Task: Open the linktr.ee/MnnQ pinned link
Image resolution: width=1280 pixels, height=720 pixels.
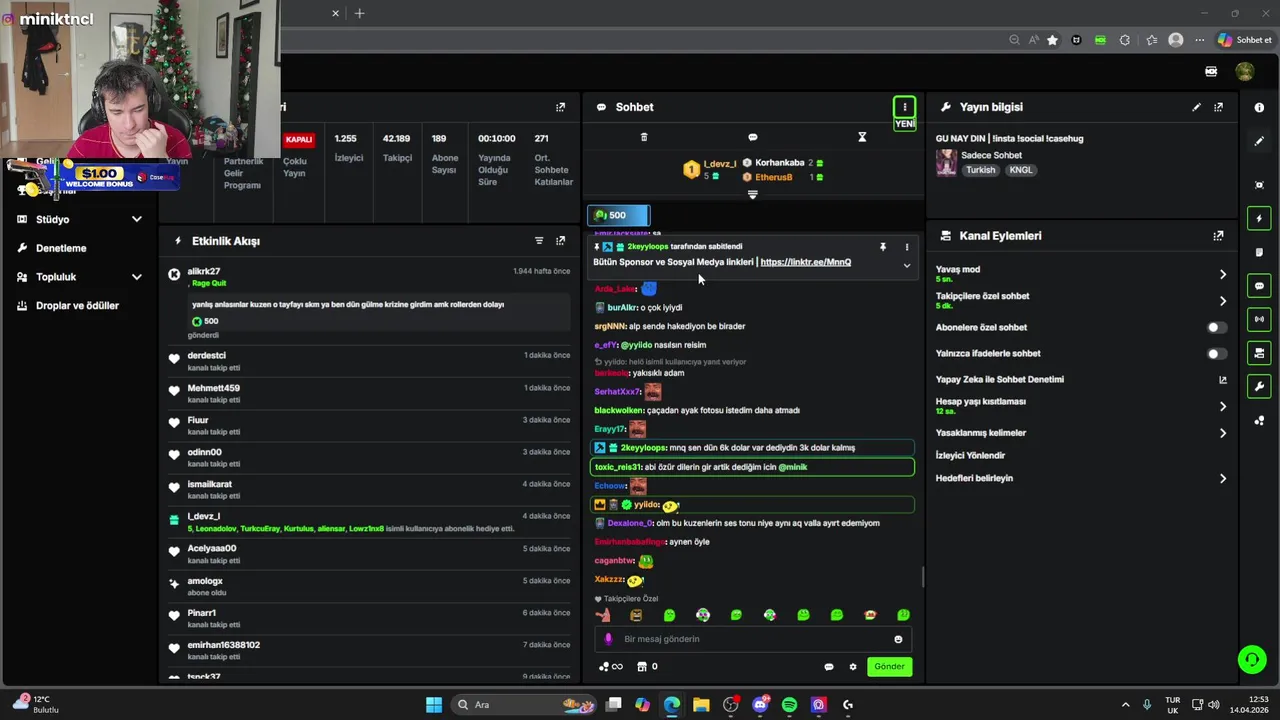Action: [805, 262]
